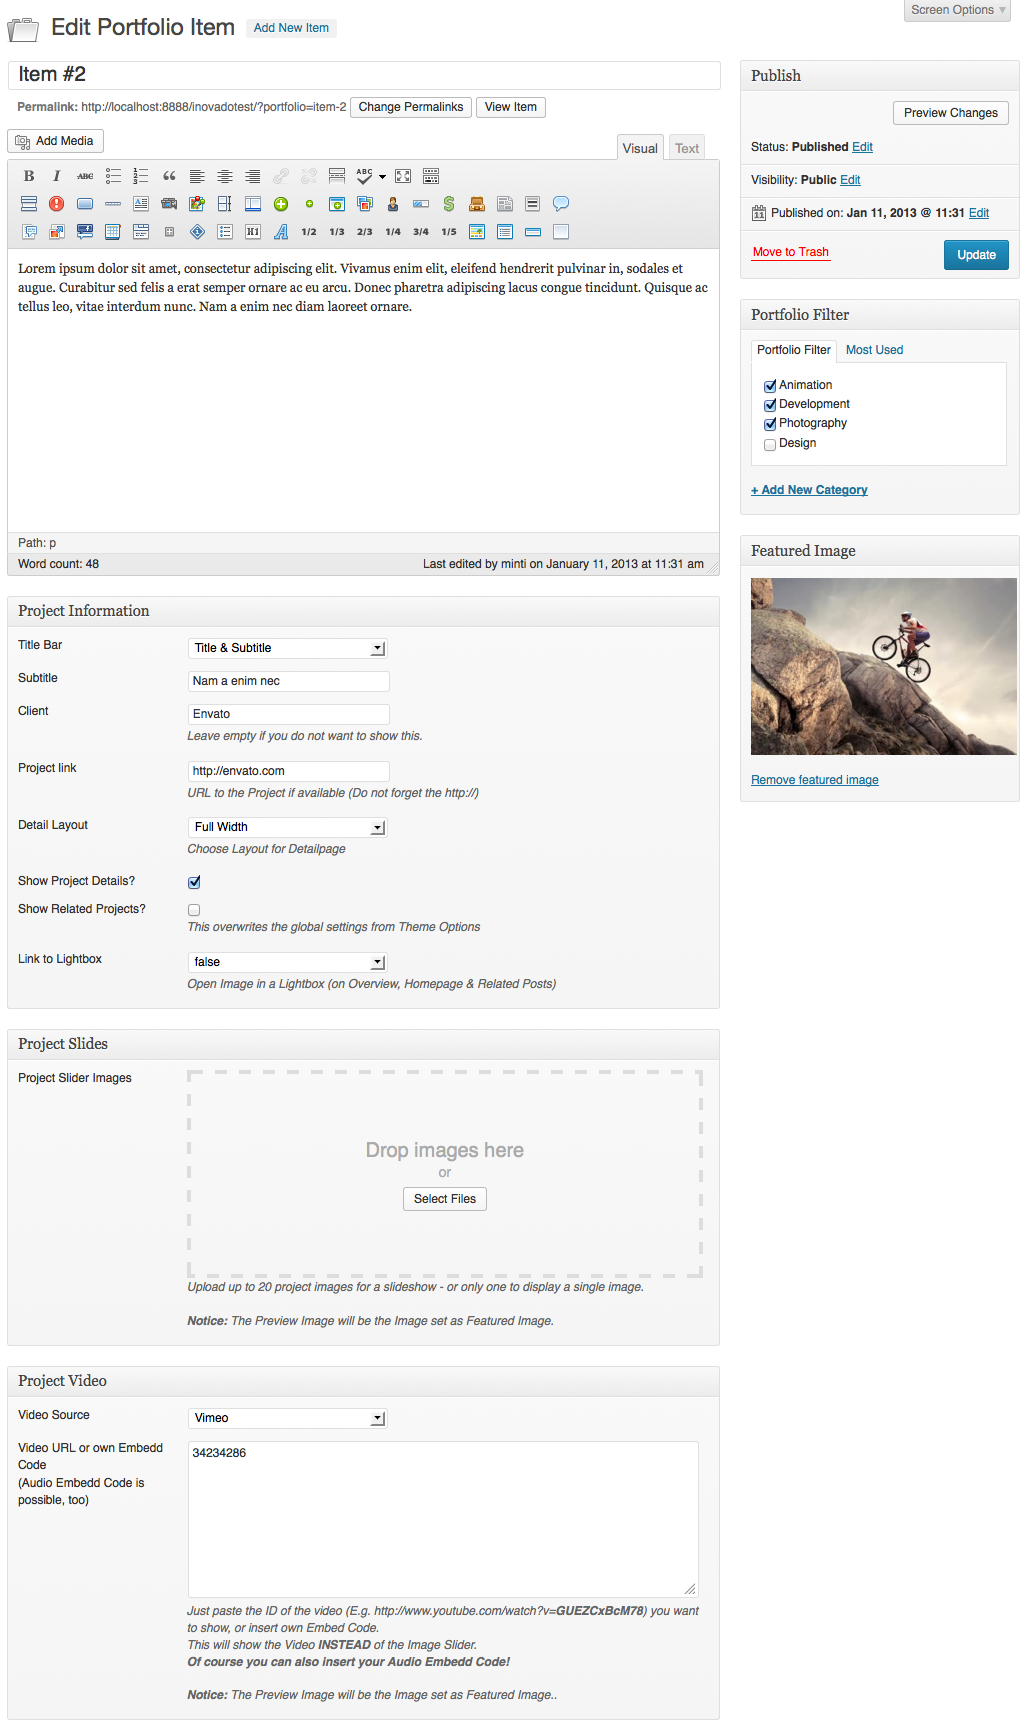Screen dimensions: 1029x1727
Task: Click the Update button
Action: pos(976,255)
